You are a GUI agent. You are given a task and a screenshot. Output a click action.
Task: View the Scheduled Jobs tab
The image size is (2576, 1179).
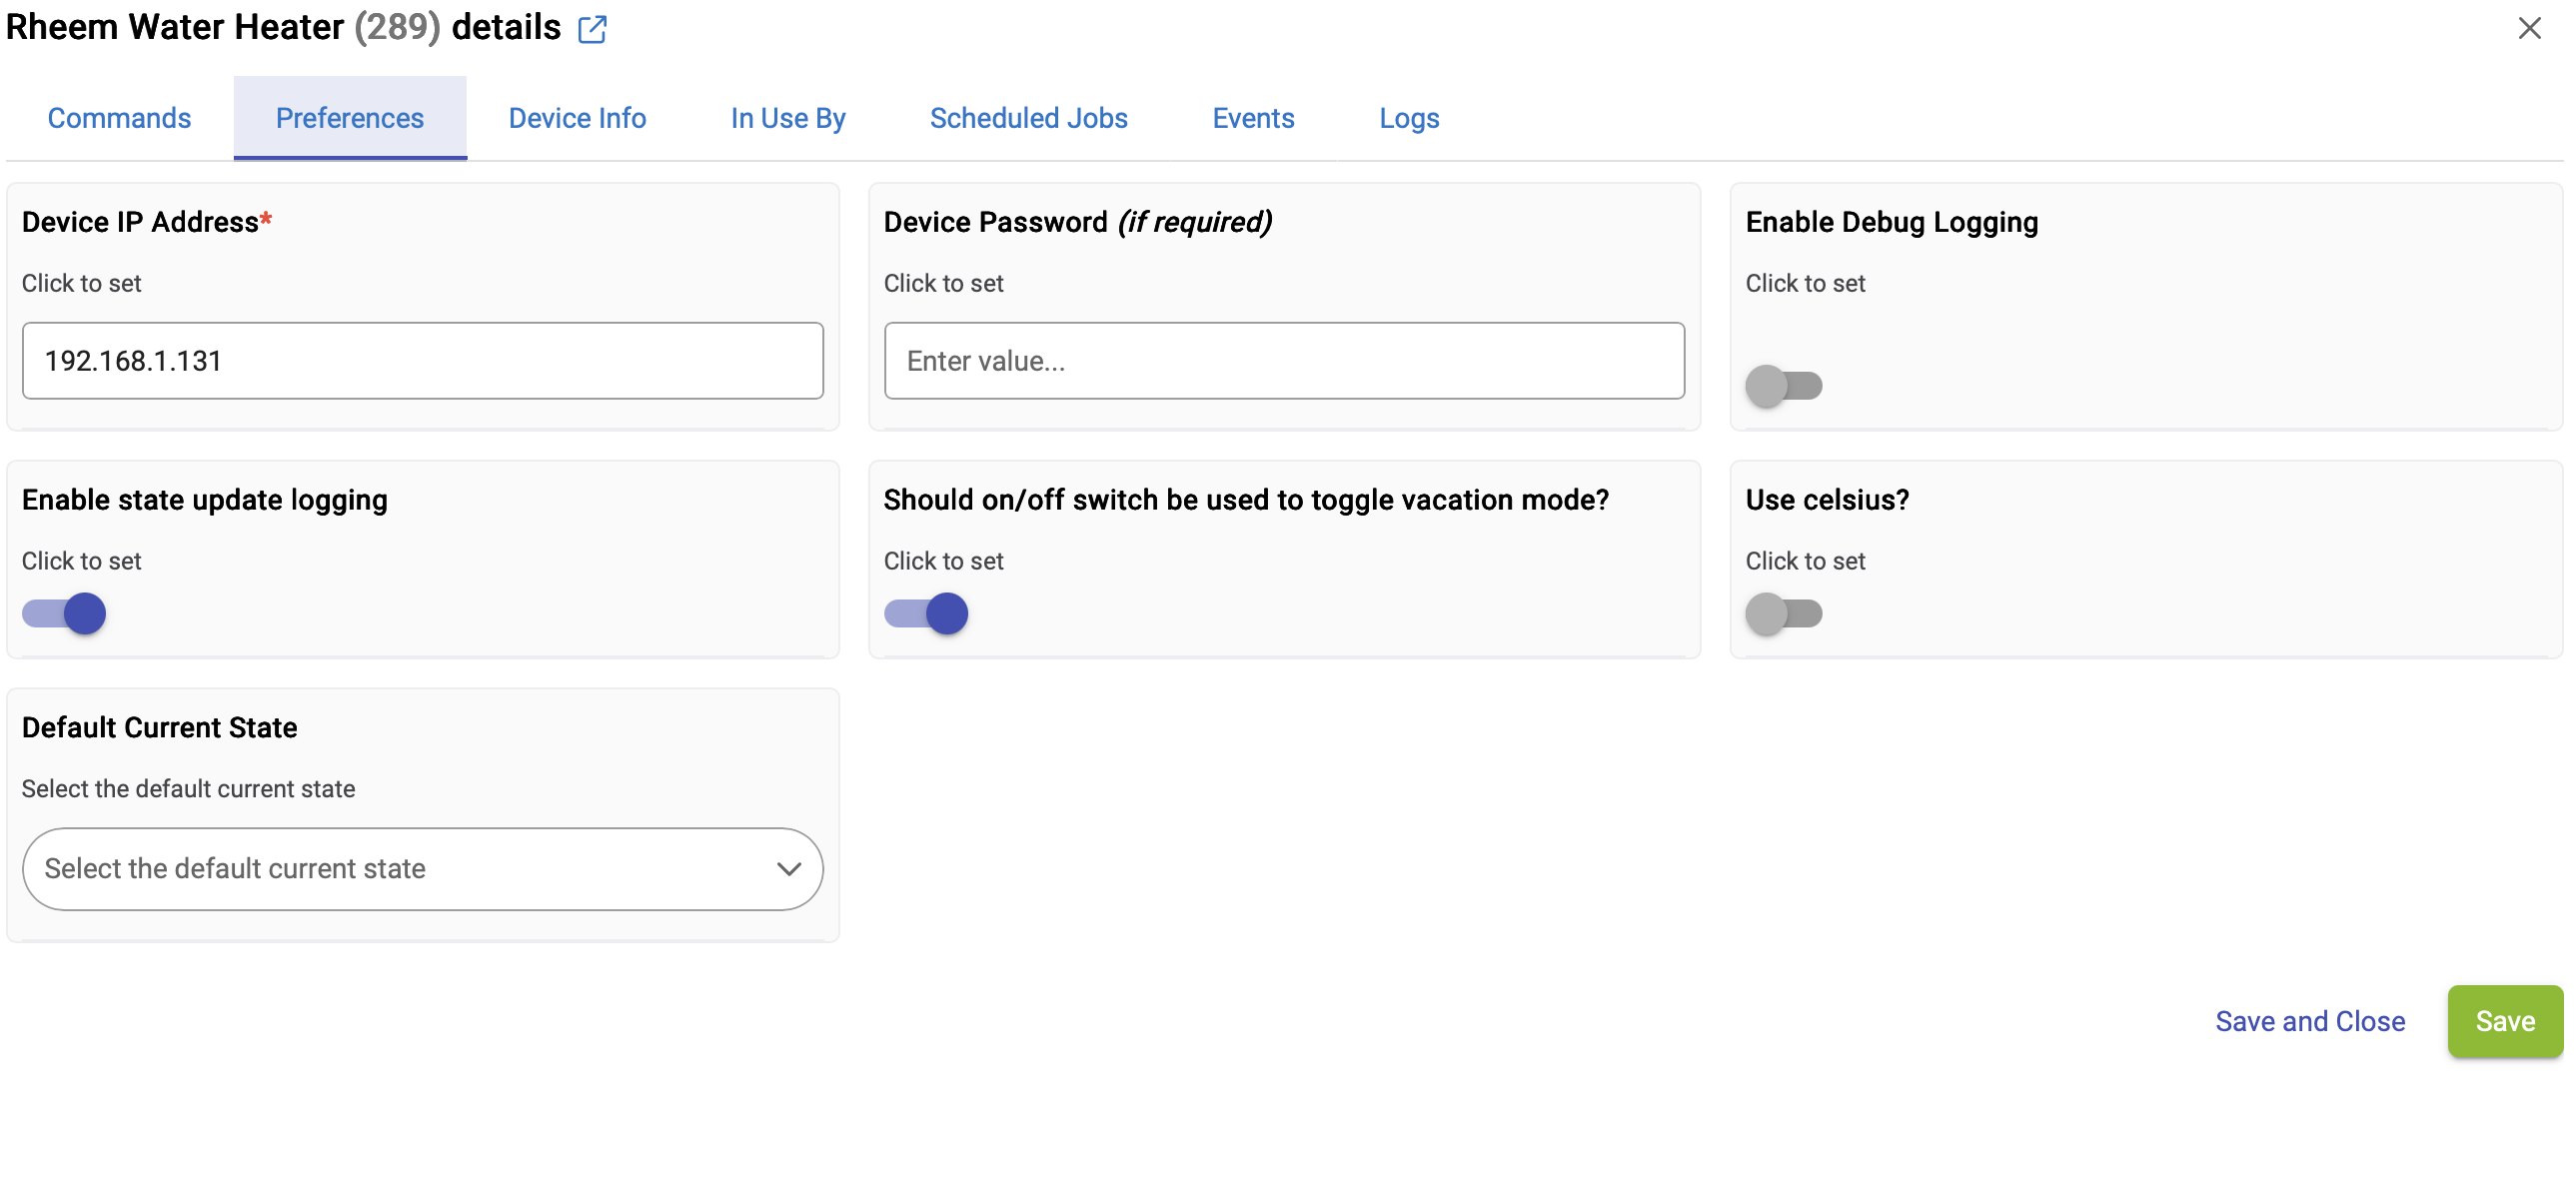click(x=1028, y=118)
